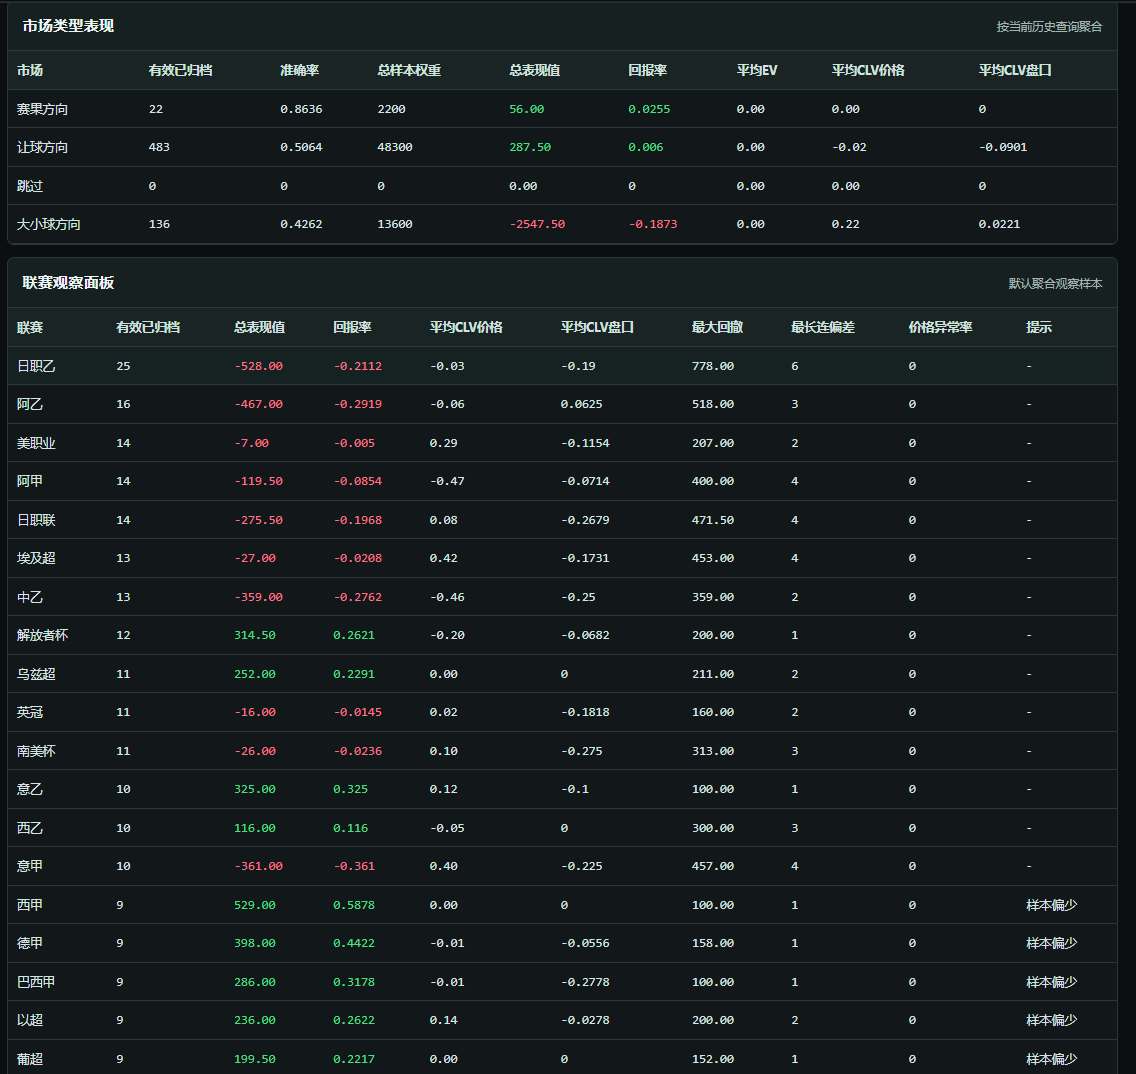Click the 平均EV column header
This screenshot has width=1136, height=1074.
pos(756,70)
